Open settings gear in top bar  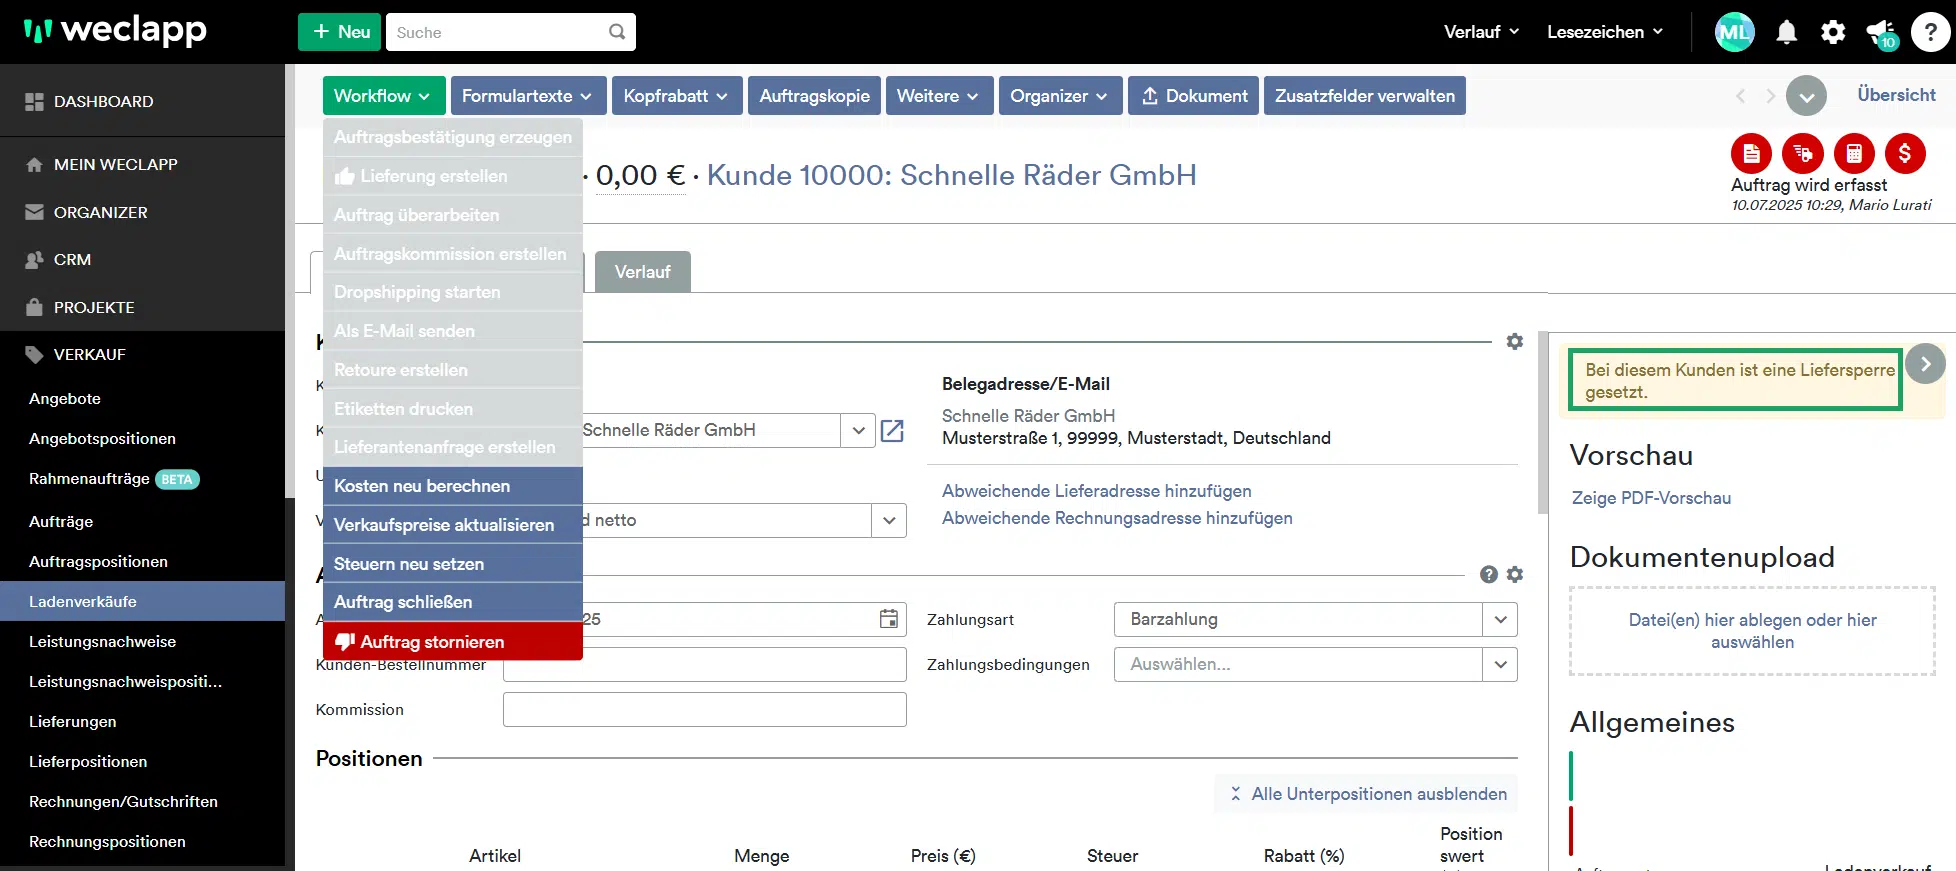click(x=1833, y=32)
